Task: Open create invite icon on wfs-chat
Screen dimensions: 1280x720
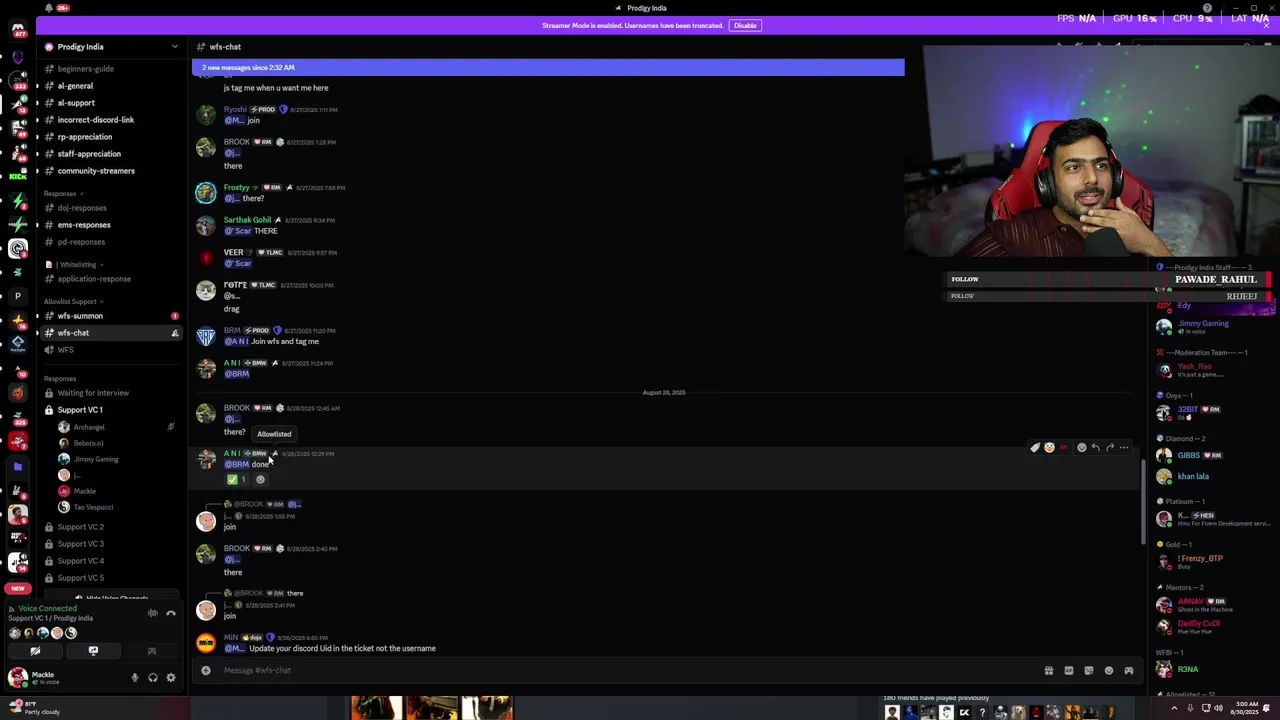Action: click(175, 333)
